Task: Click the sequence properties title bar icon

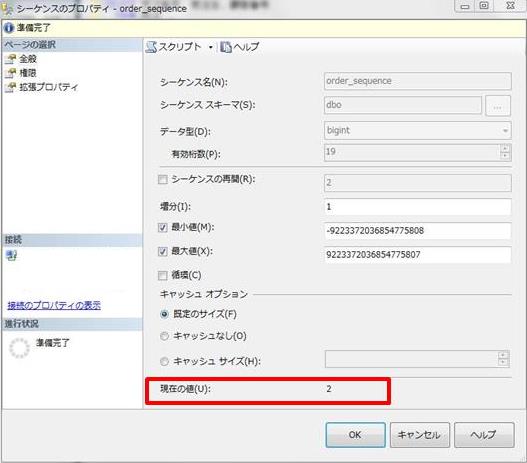Action: [7, 8]
